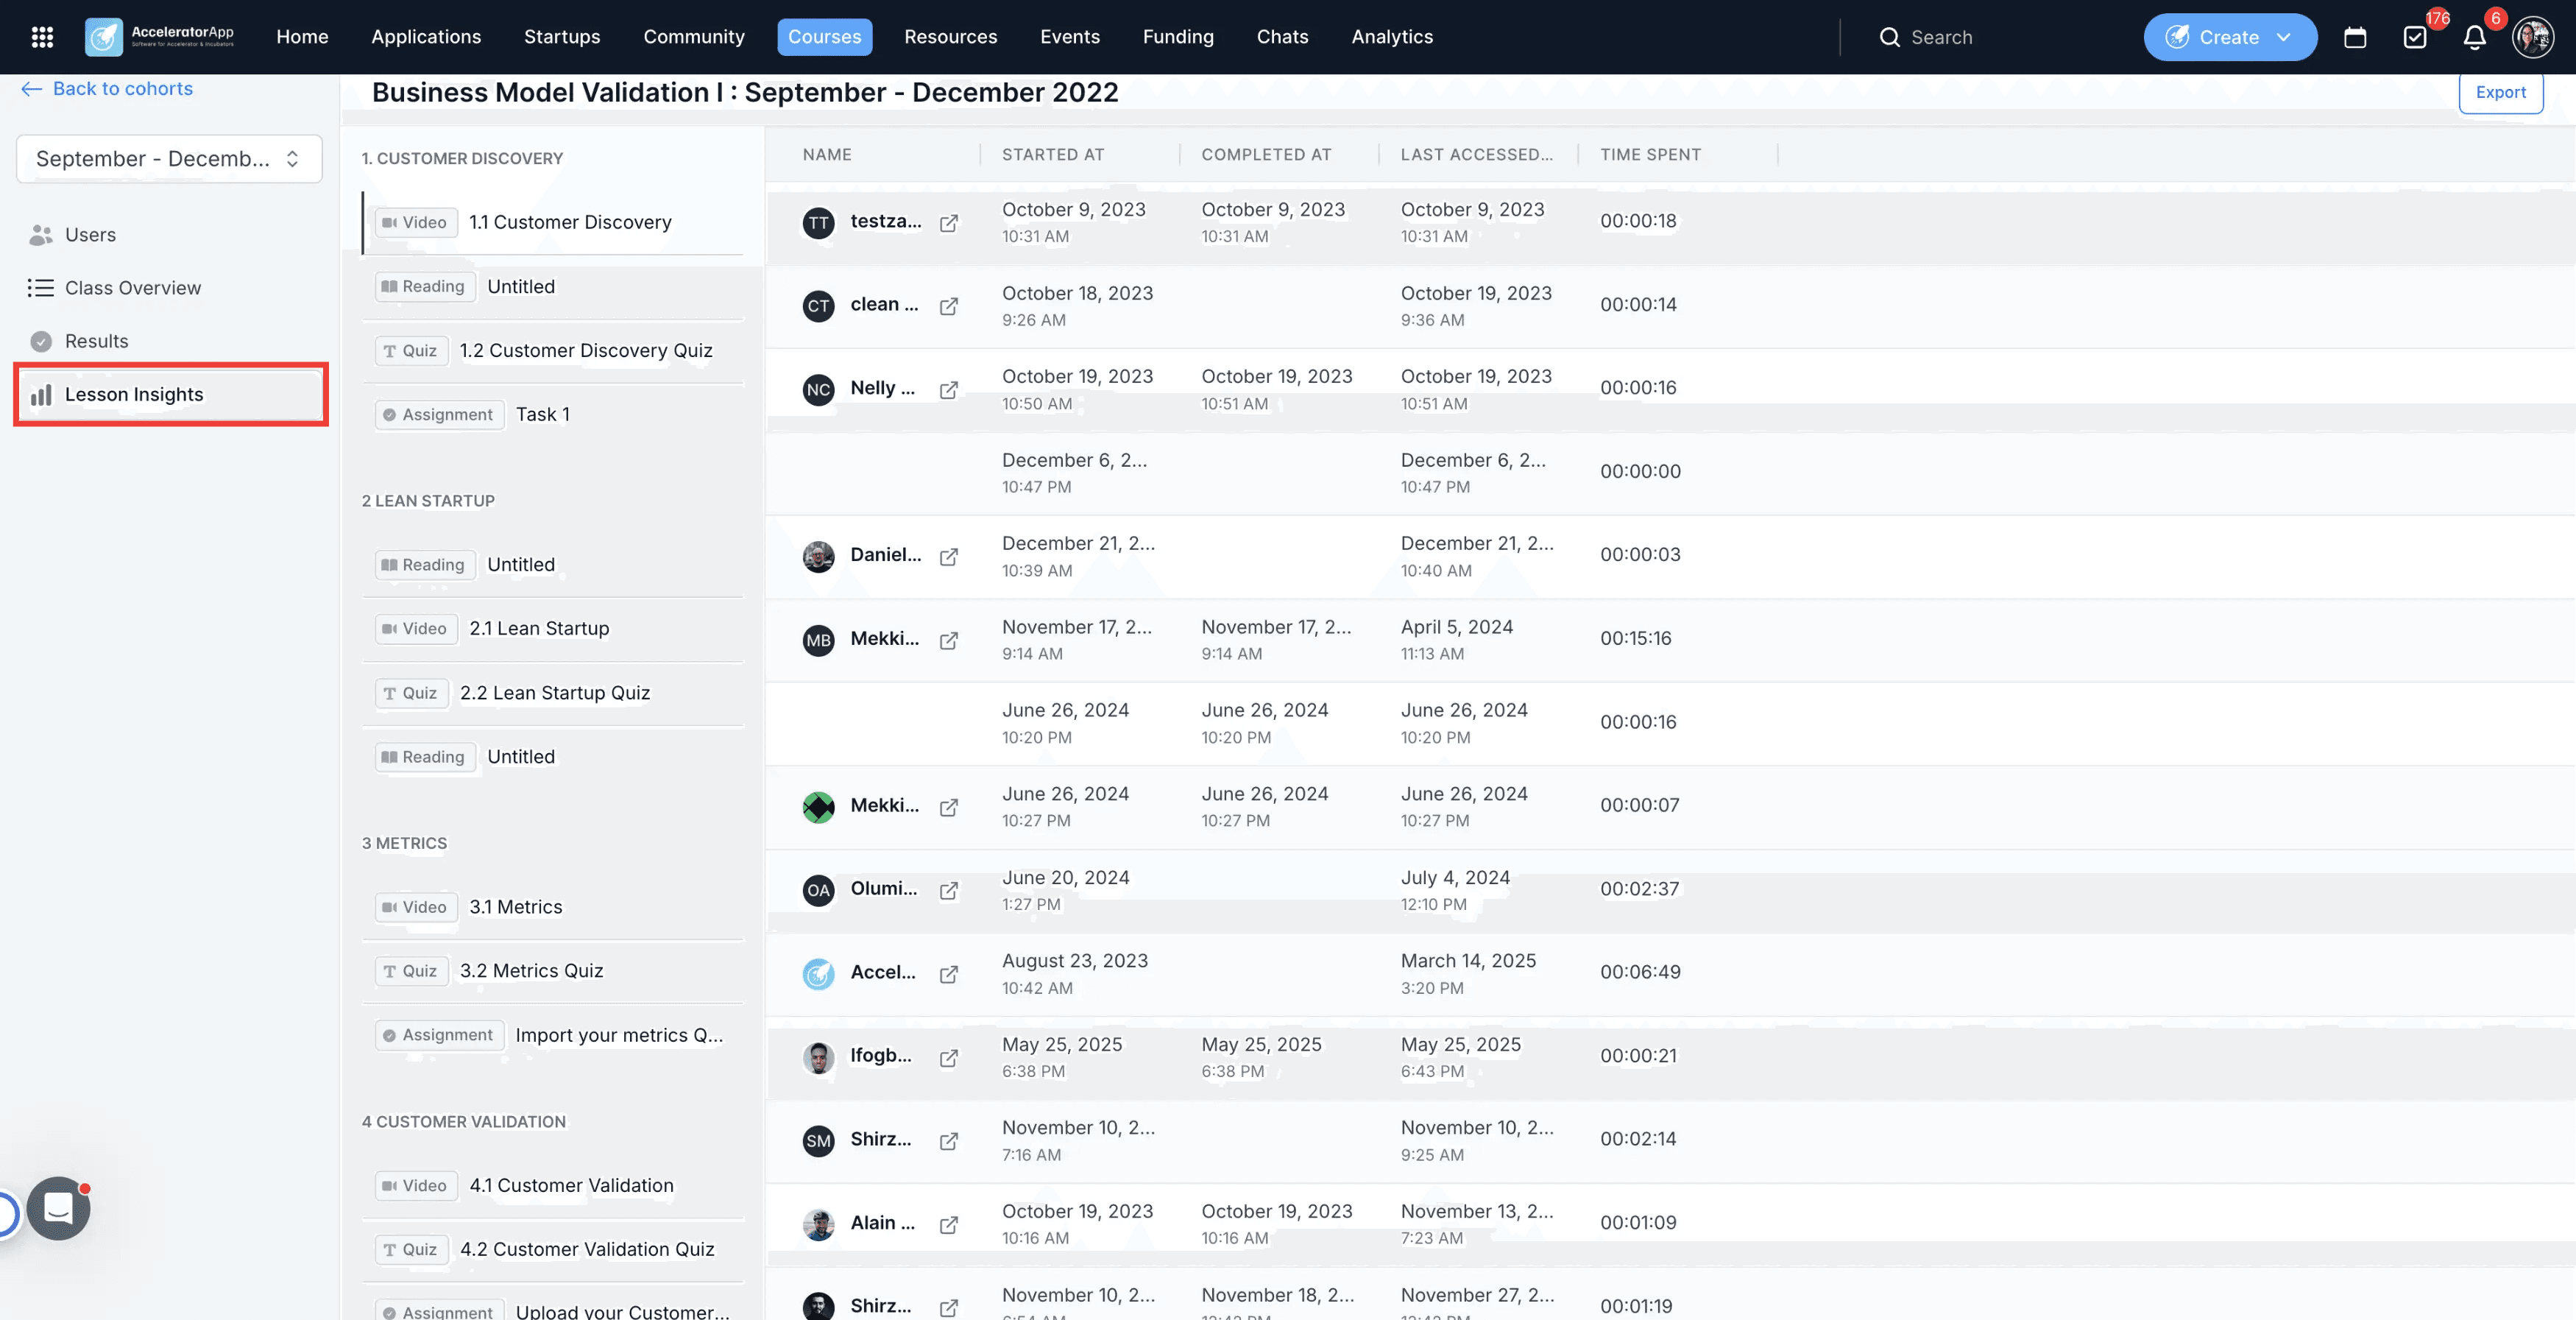Open the Community nav item

[x=694, y=37]
